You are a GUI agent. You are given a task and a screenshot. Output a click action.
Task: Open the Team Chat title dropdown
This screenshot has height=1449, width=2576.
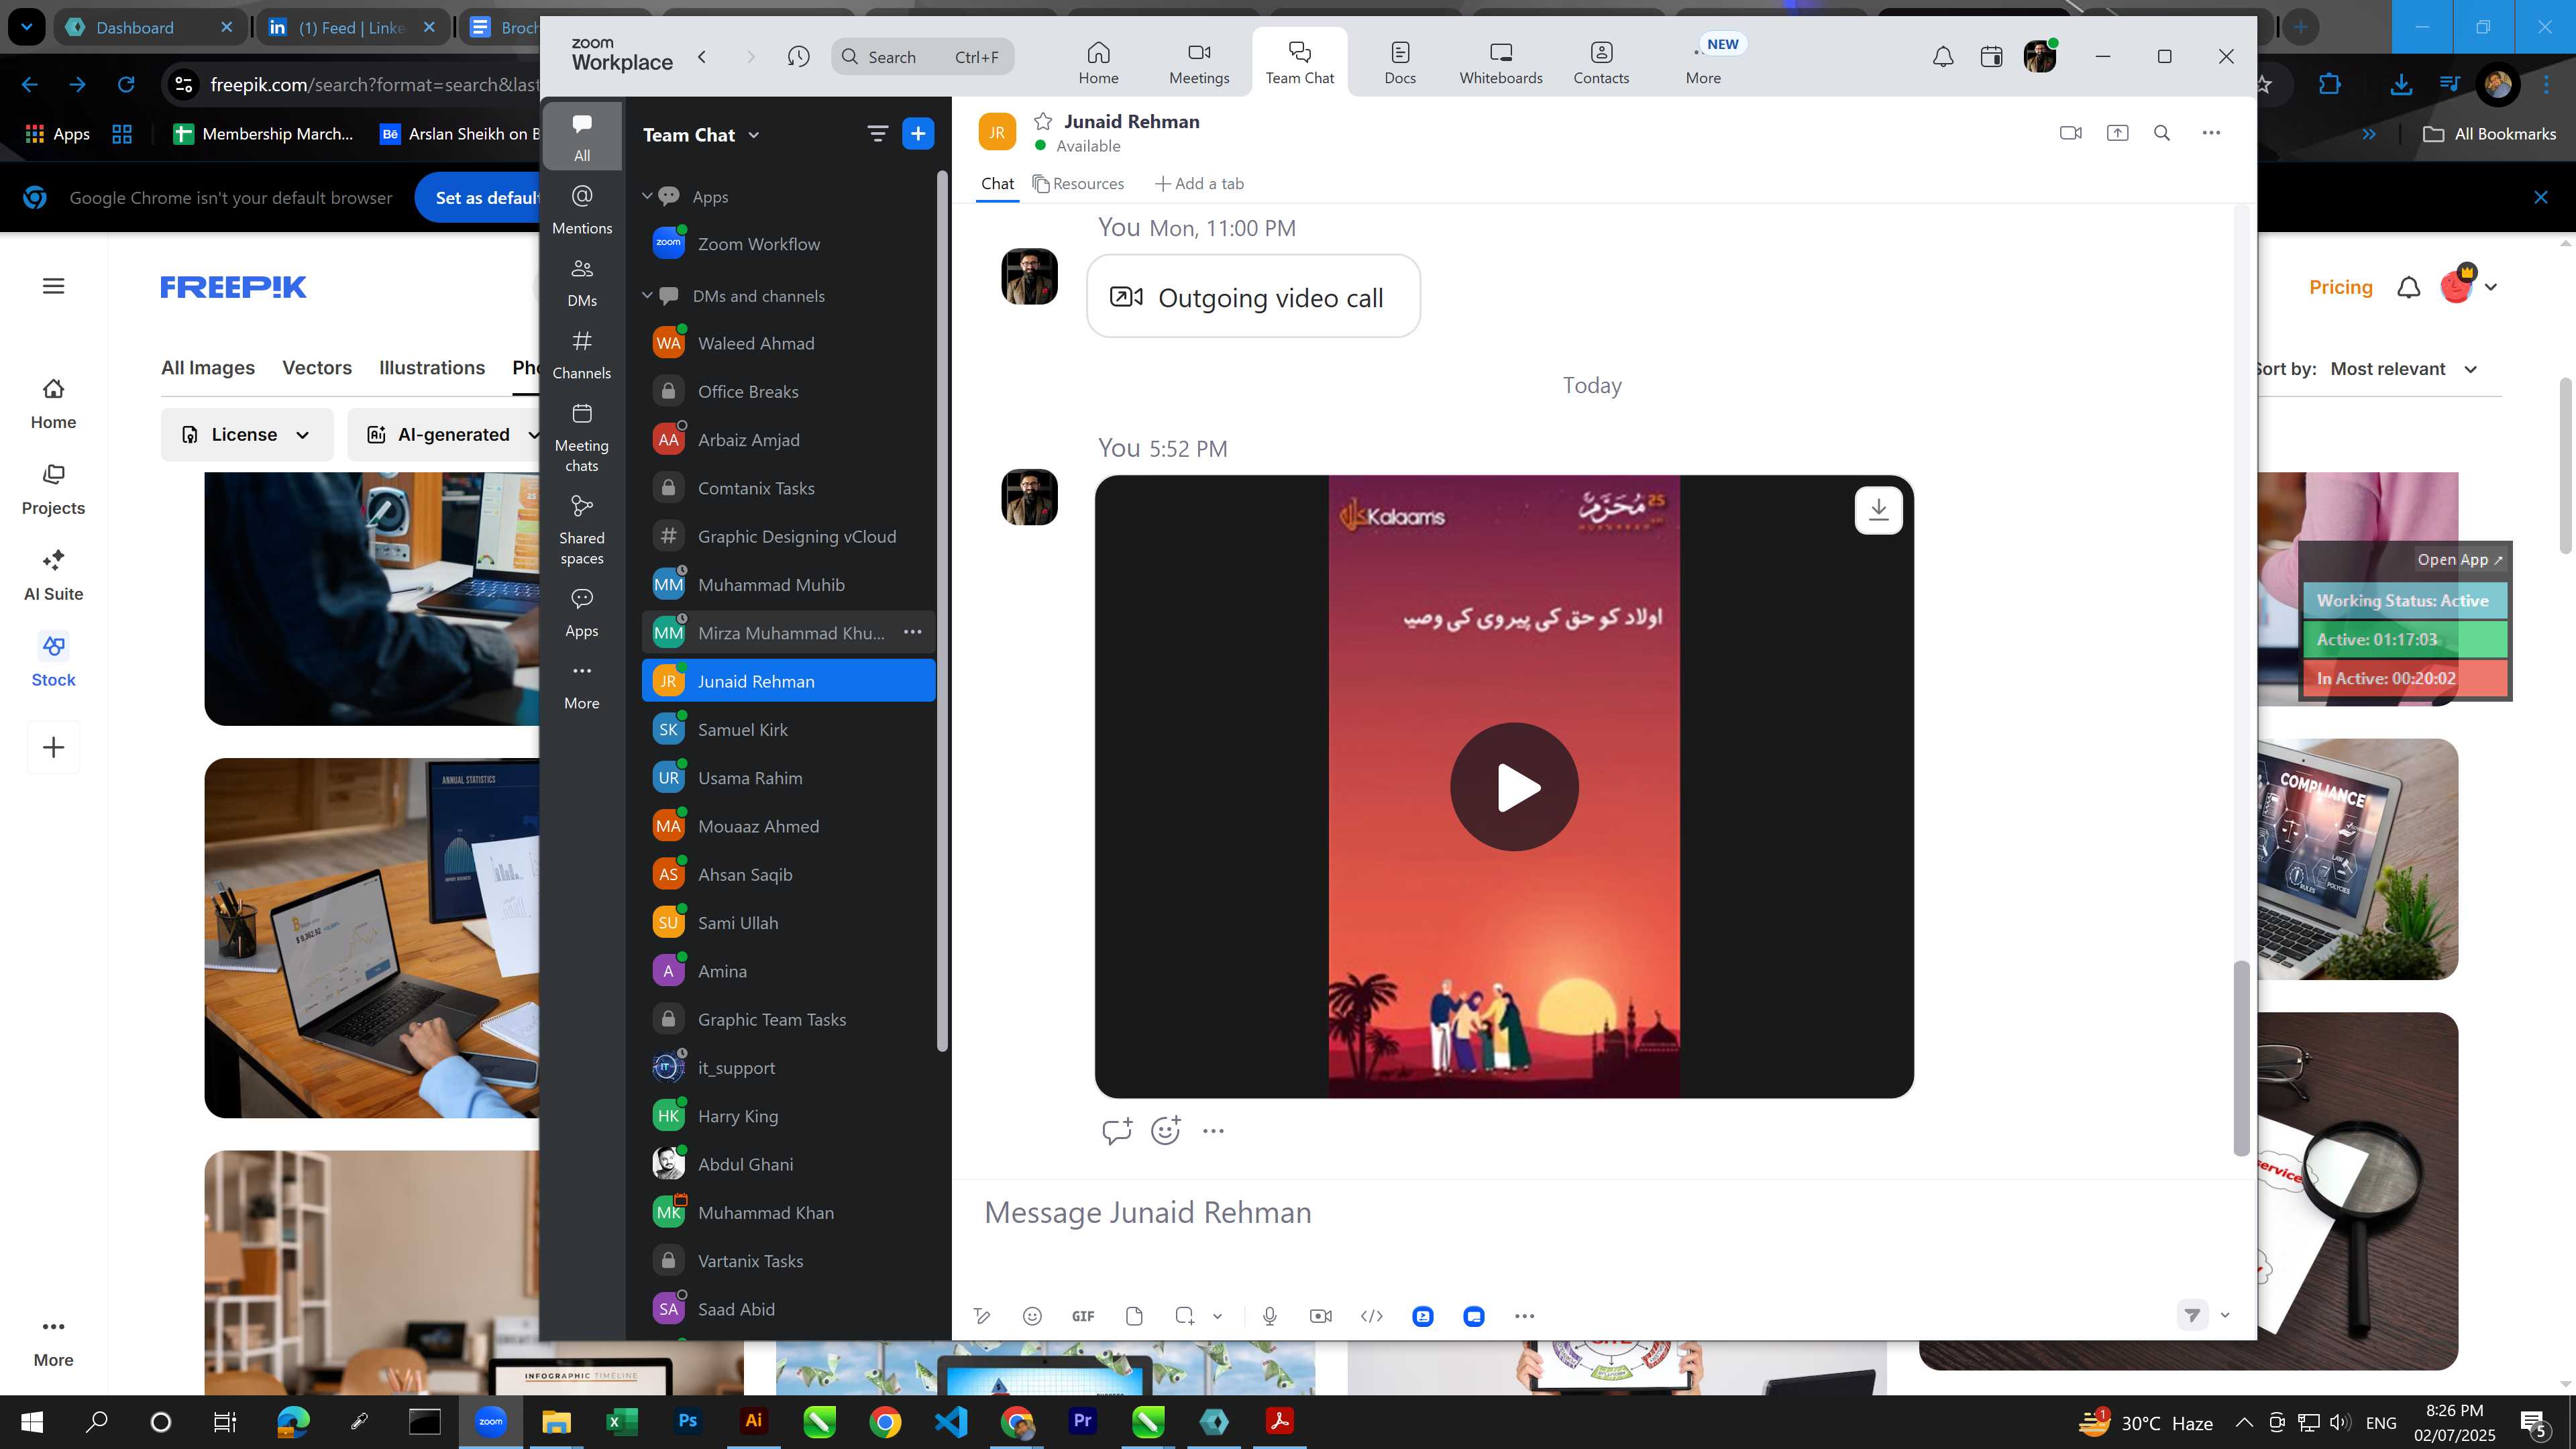coord(753,135)
